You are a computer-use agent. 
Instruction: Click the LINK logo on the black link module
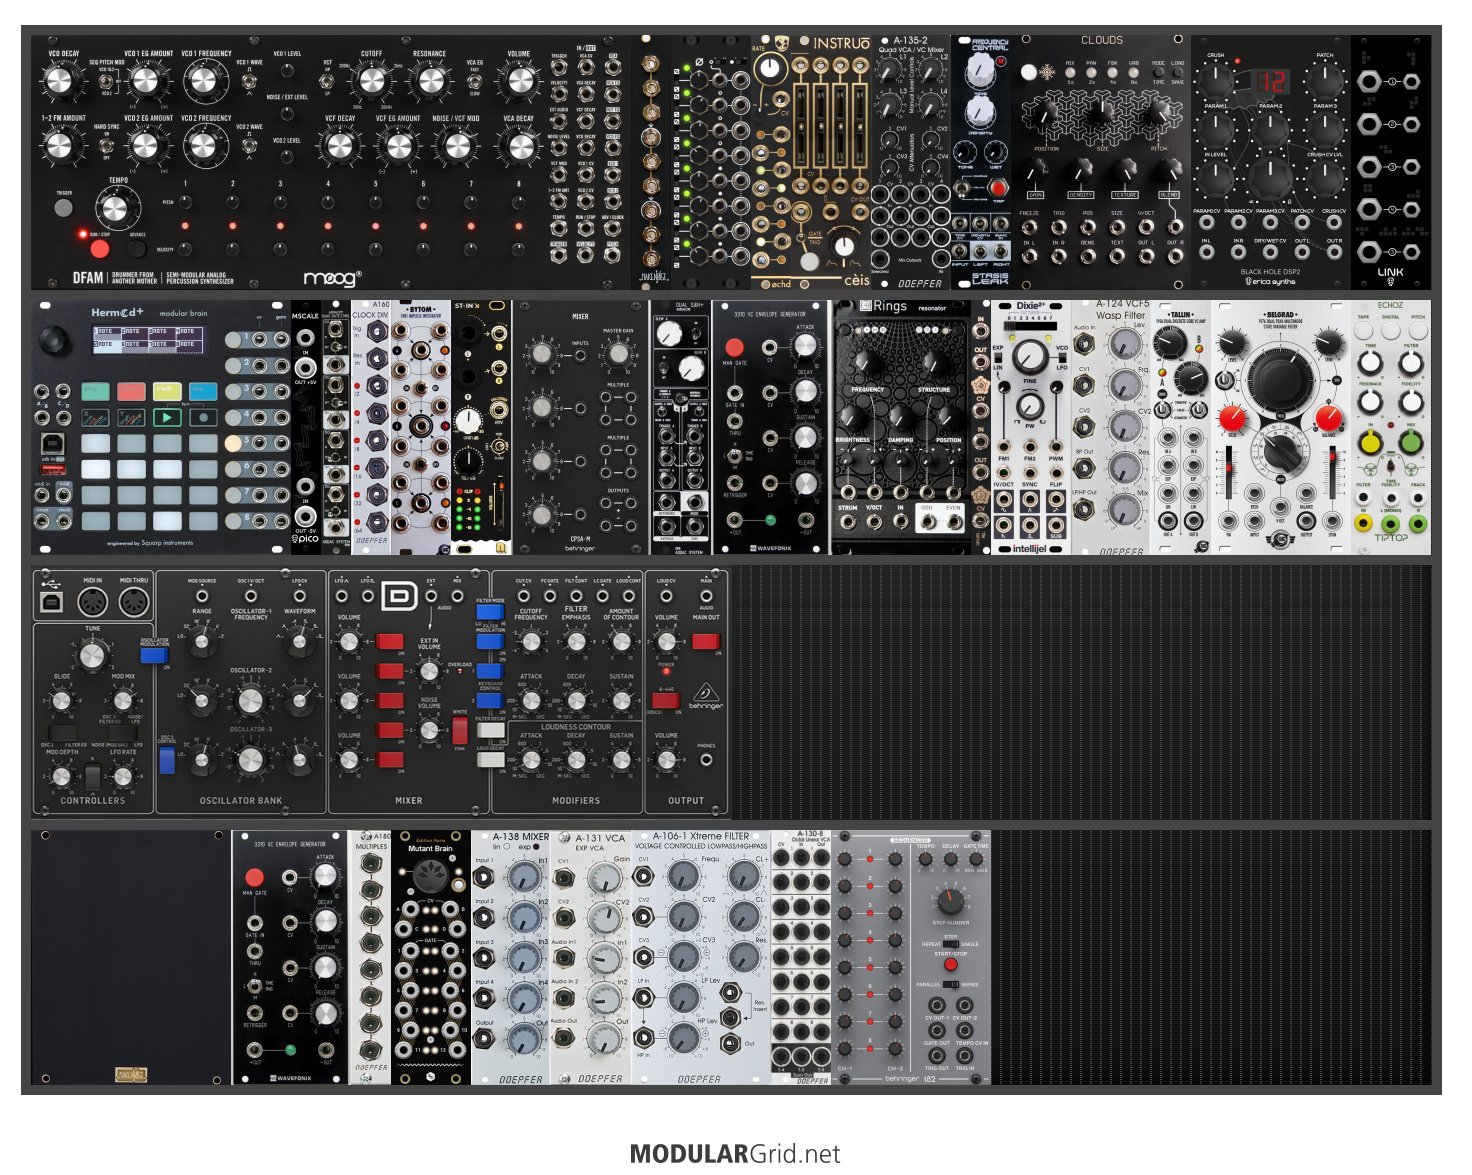coord(1390,272)
